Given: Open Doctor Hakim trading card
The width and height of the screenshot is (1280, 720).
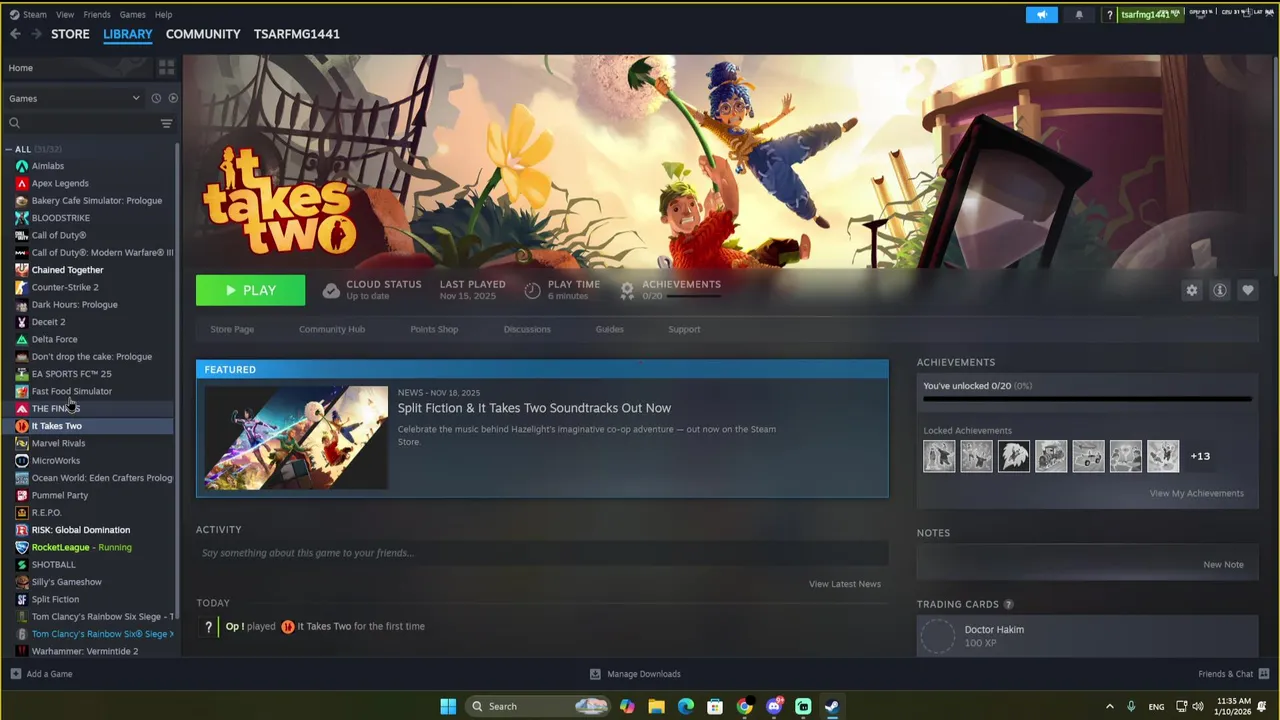Looking at the screenshot, I should click(1087, 636).
